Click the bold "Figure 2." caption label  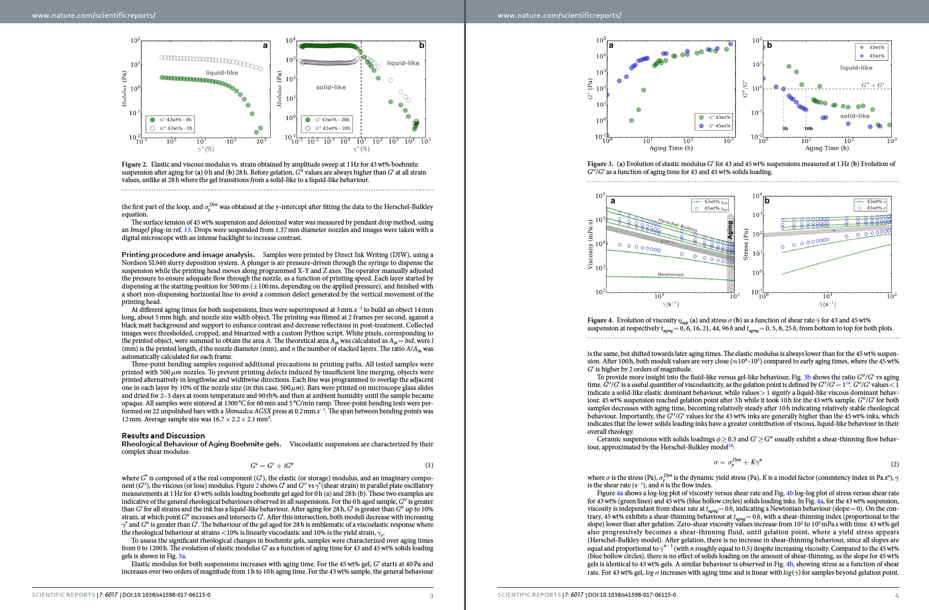(134, 165)
